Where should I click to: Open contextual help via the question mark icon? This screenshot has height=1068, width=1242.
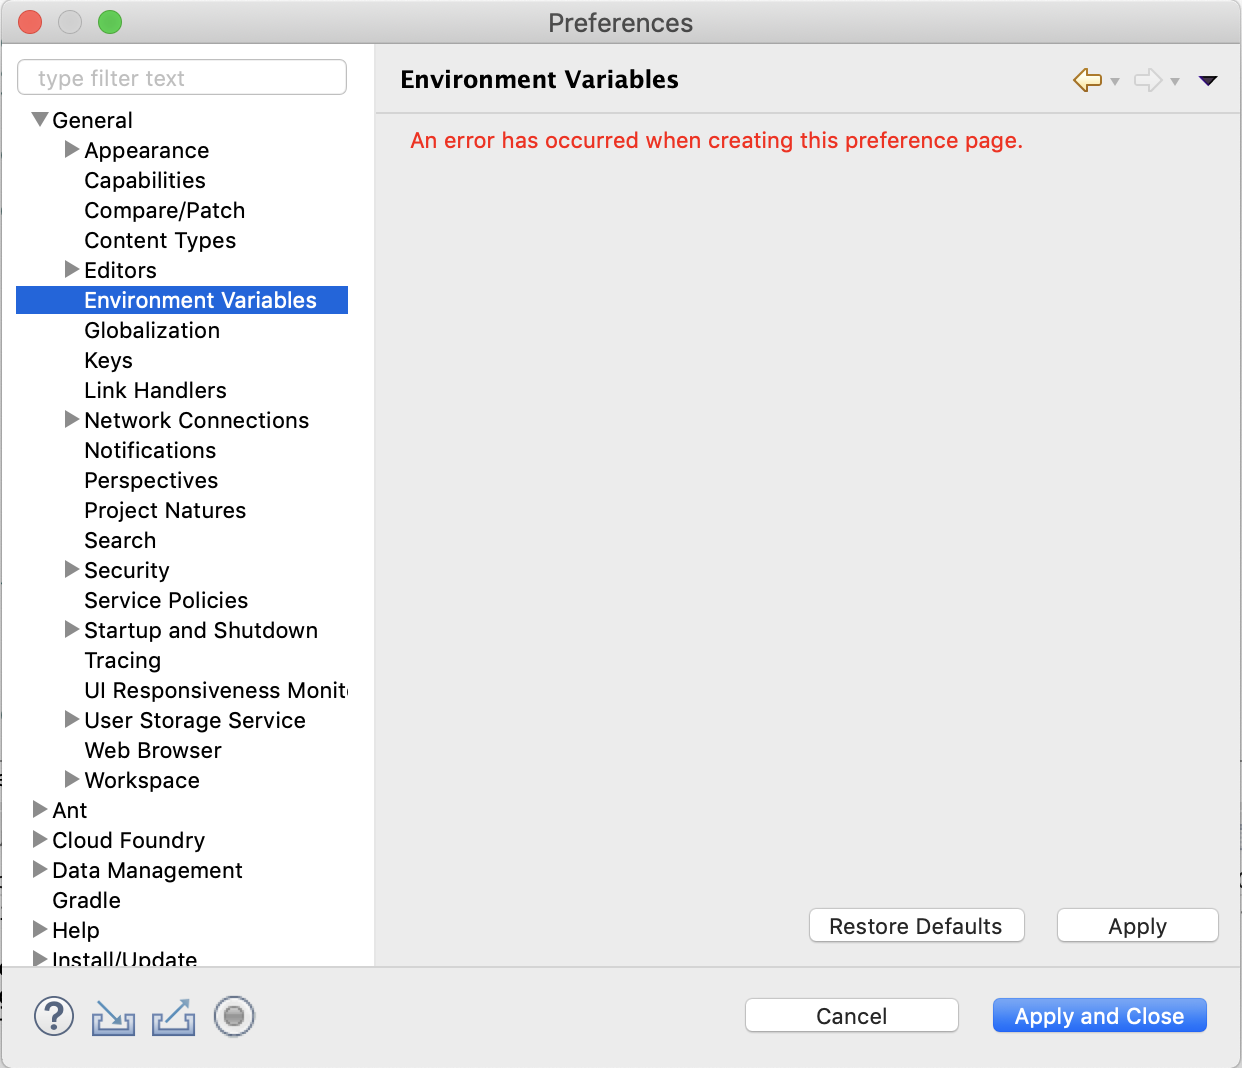coord(54,1015)
